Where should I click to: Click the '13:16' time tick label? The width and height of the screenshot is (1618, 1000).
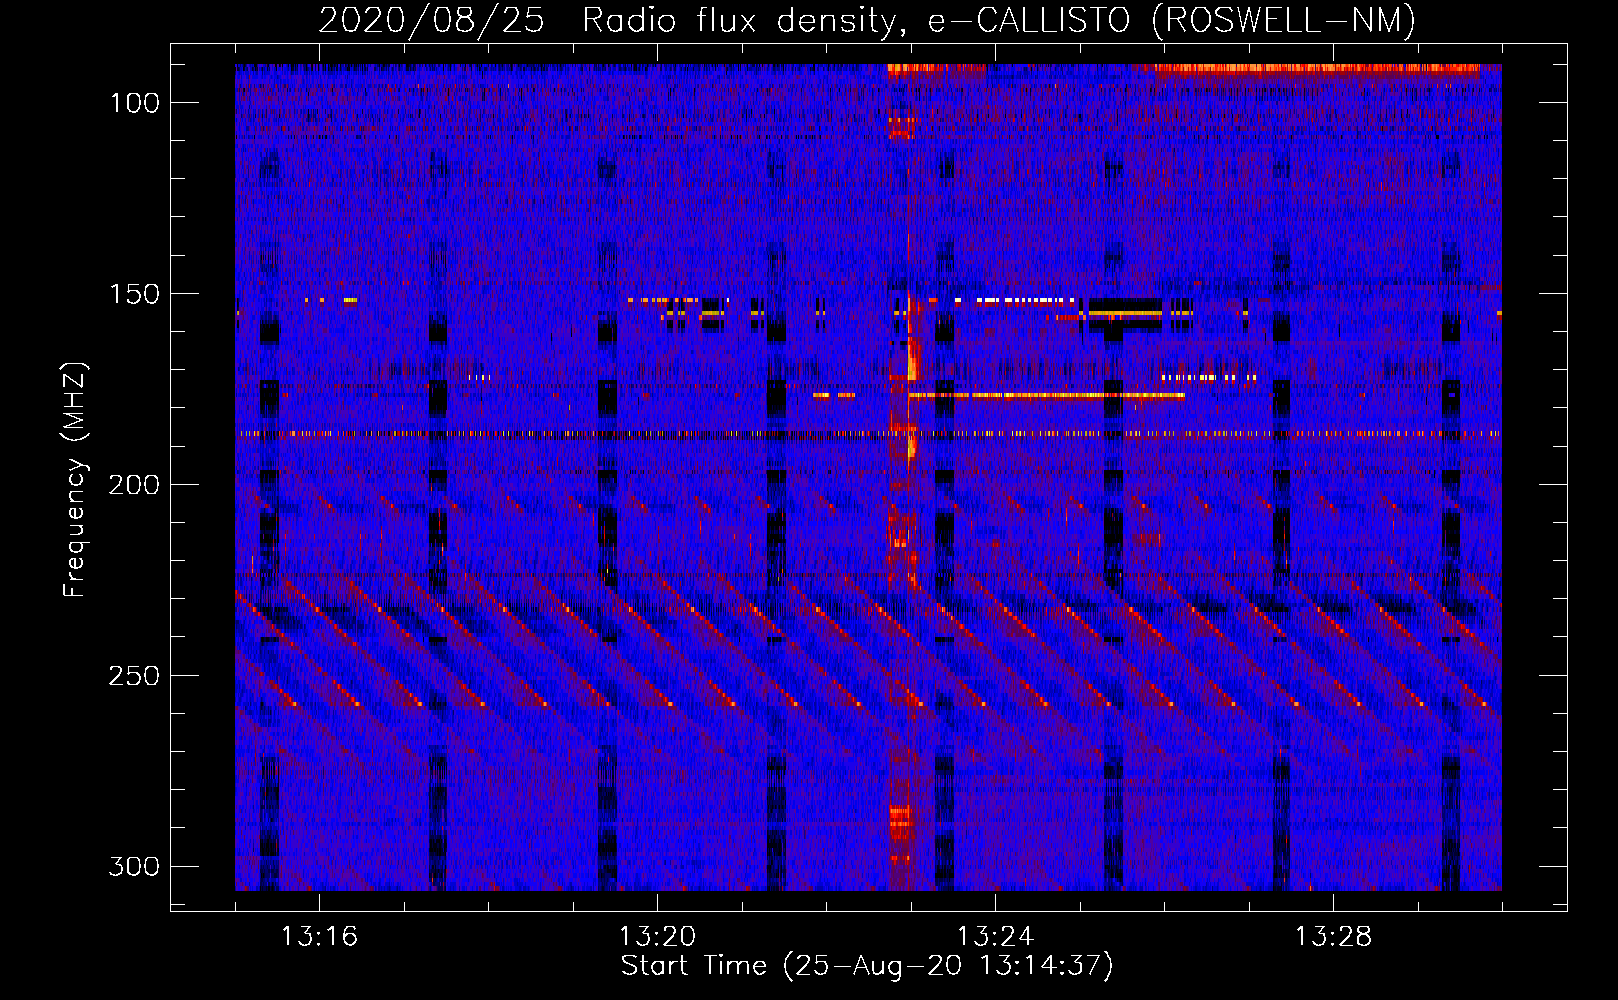coord(319,937)
